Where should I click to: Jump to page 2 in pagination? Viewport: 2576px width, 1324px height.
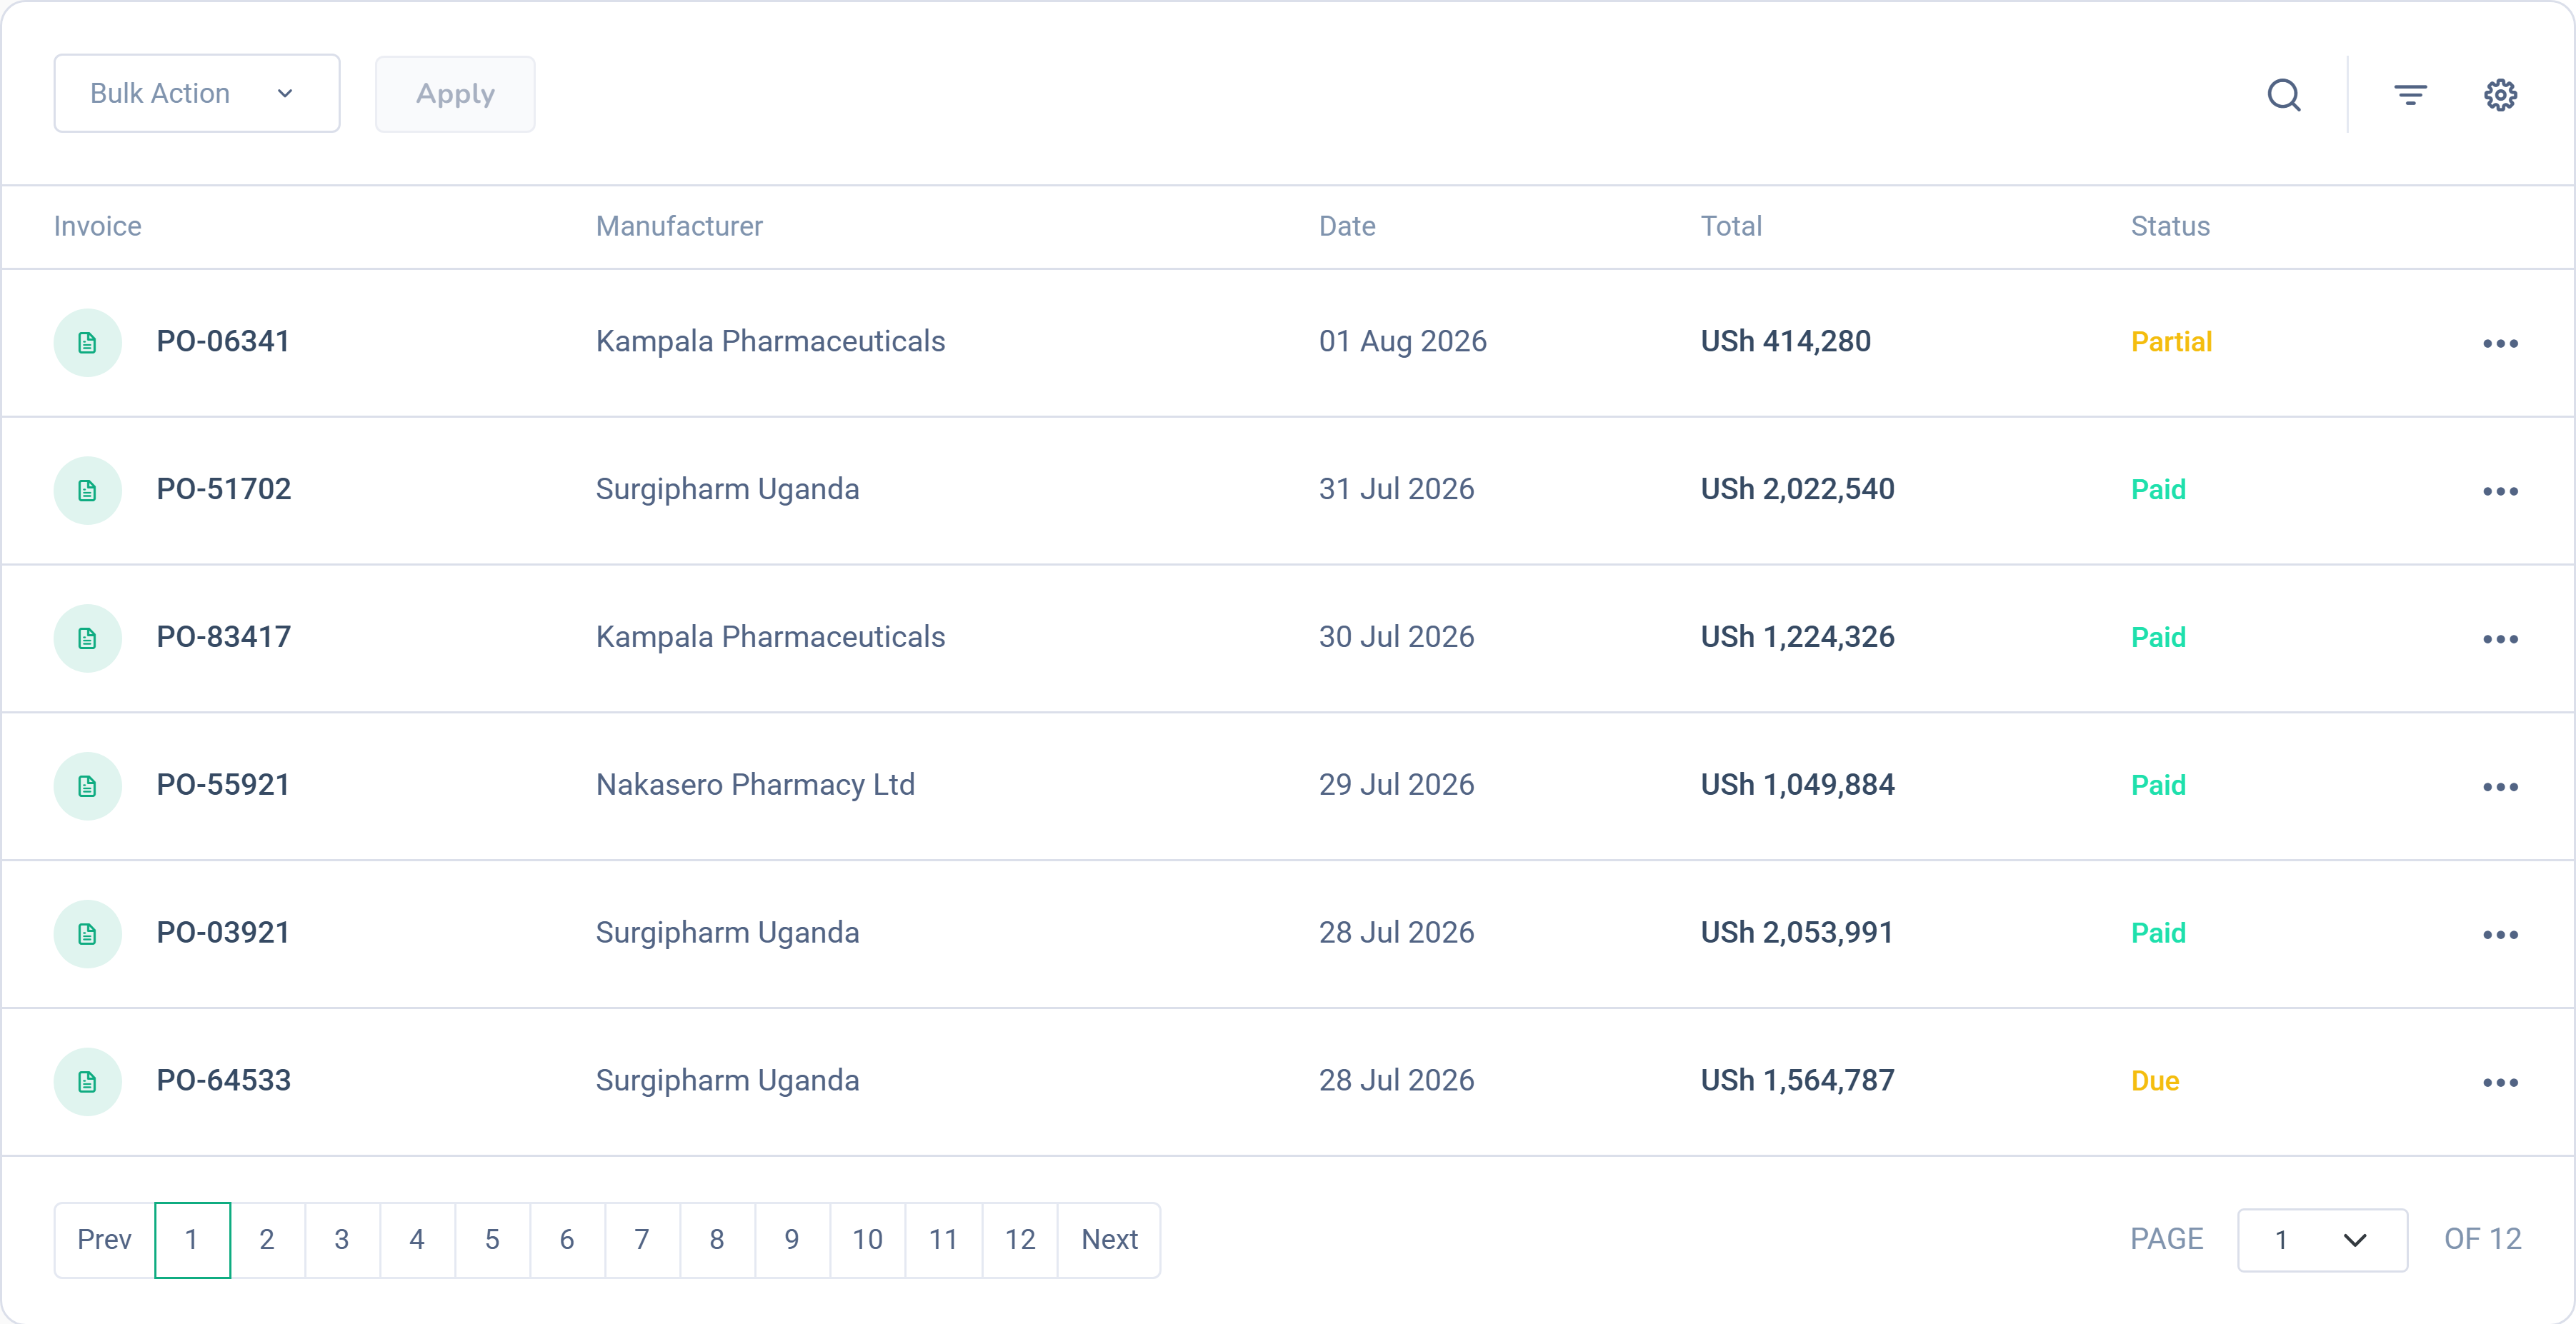coord(267,1240)
